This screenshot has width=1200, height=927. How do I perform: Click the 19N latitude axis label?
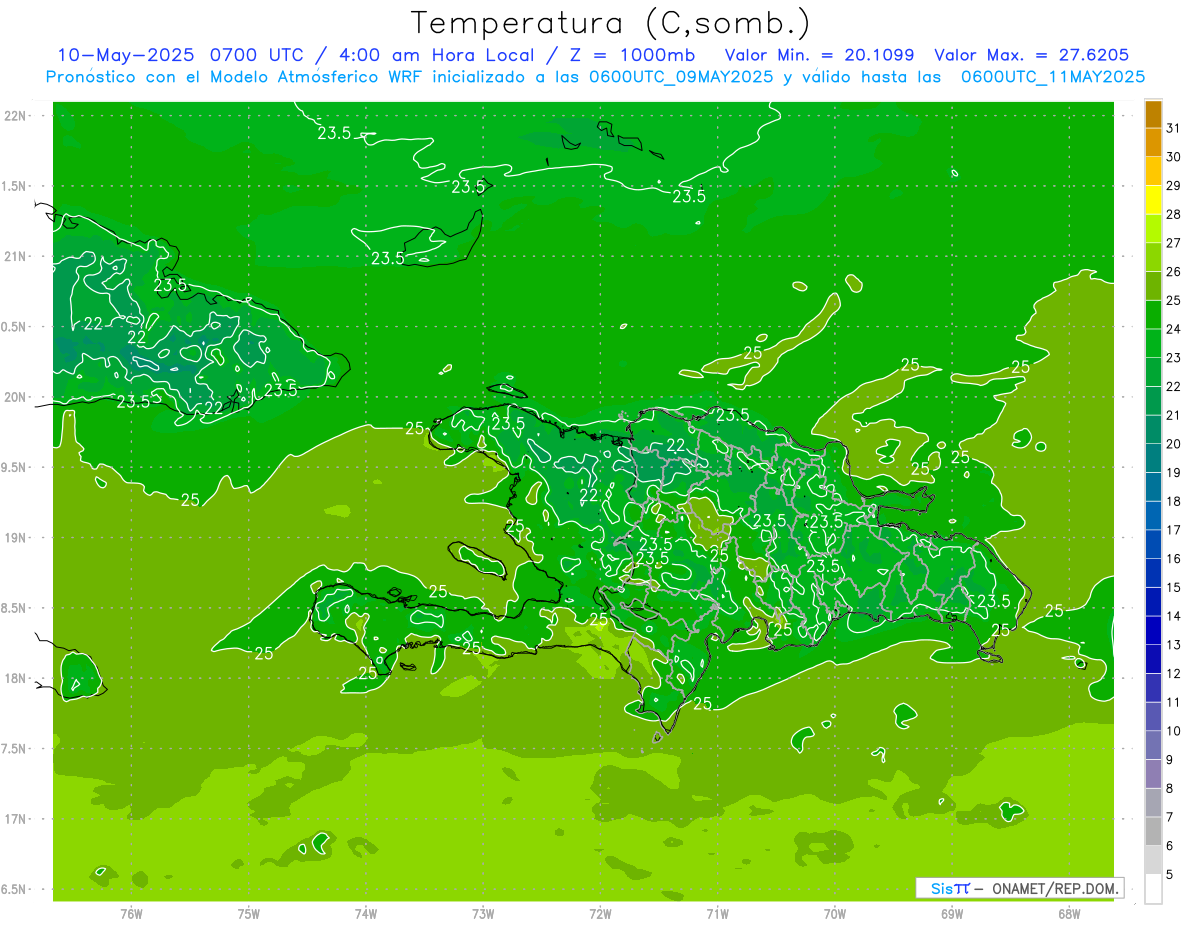tap(15, 537)
